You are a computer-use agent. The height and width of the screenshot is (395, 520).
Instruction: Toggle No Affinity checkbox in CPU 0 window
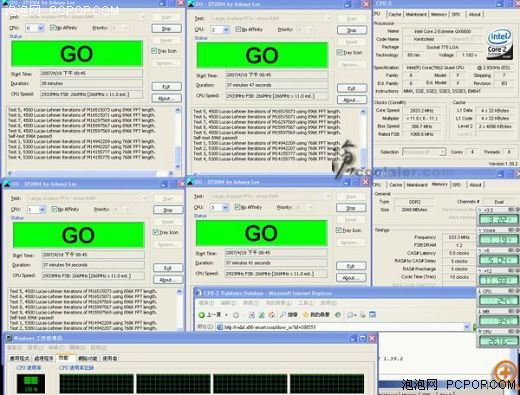click(53, 28)
